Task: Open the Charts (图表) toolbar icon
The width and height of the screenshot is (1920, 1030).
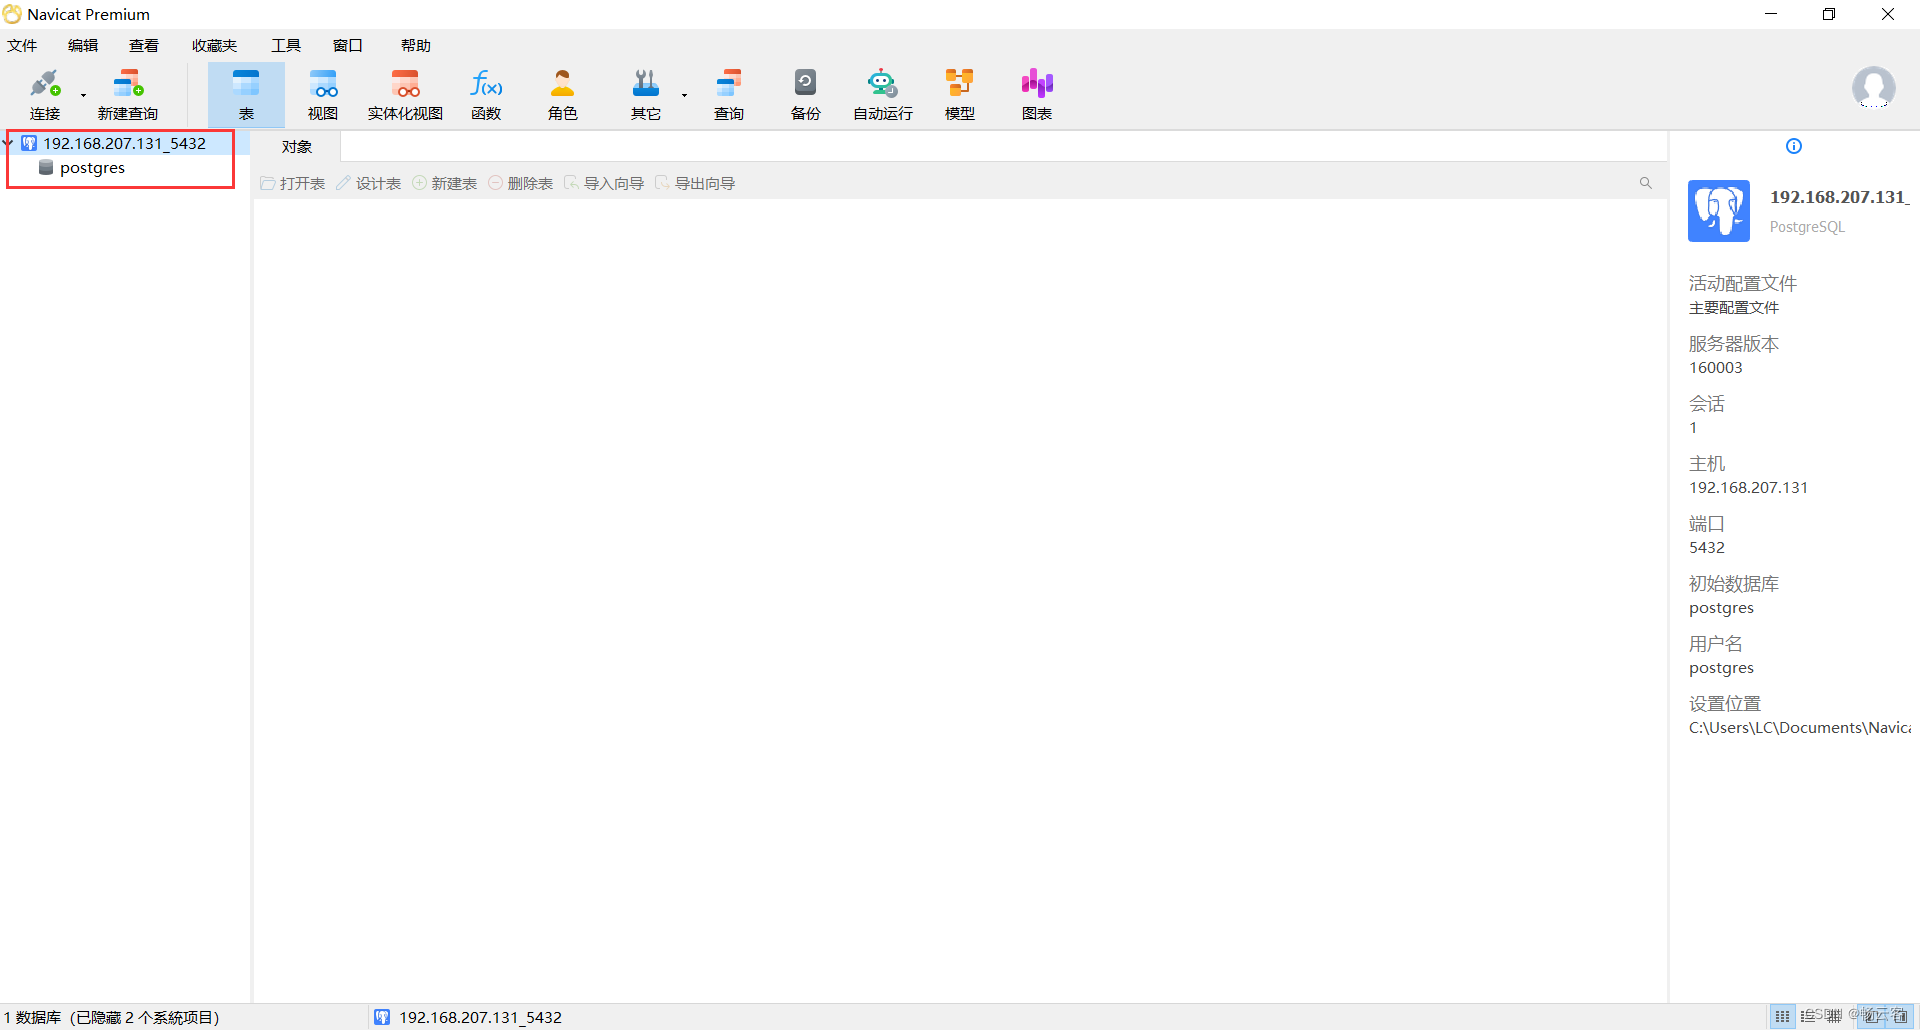Action: pos(1037,94)
